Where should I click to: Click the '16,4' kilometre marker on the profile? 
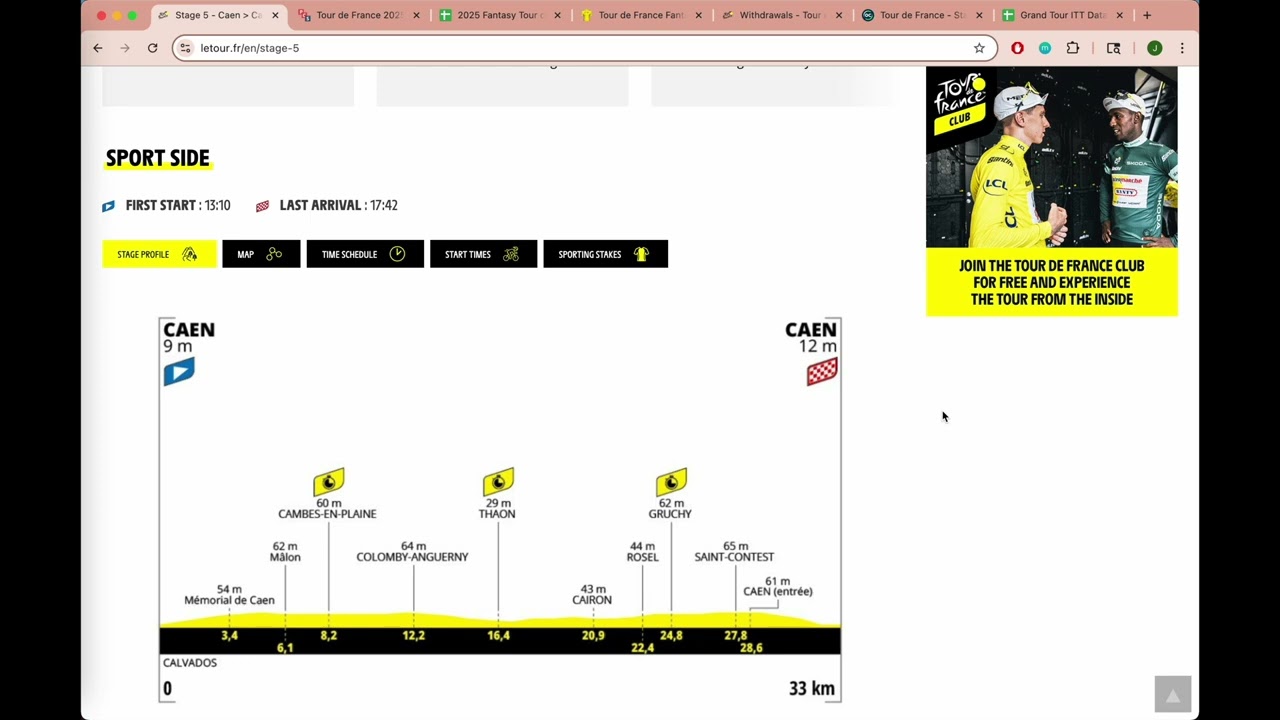[x=498, y=635]
